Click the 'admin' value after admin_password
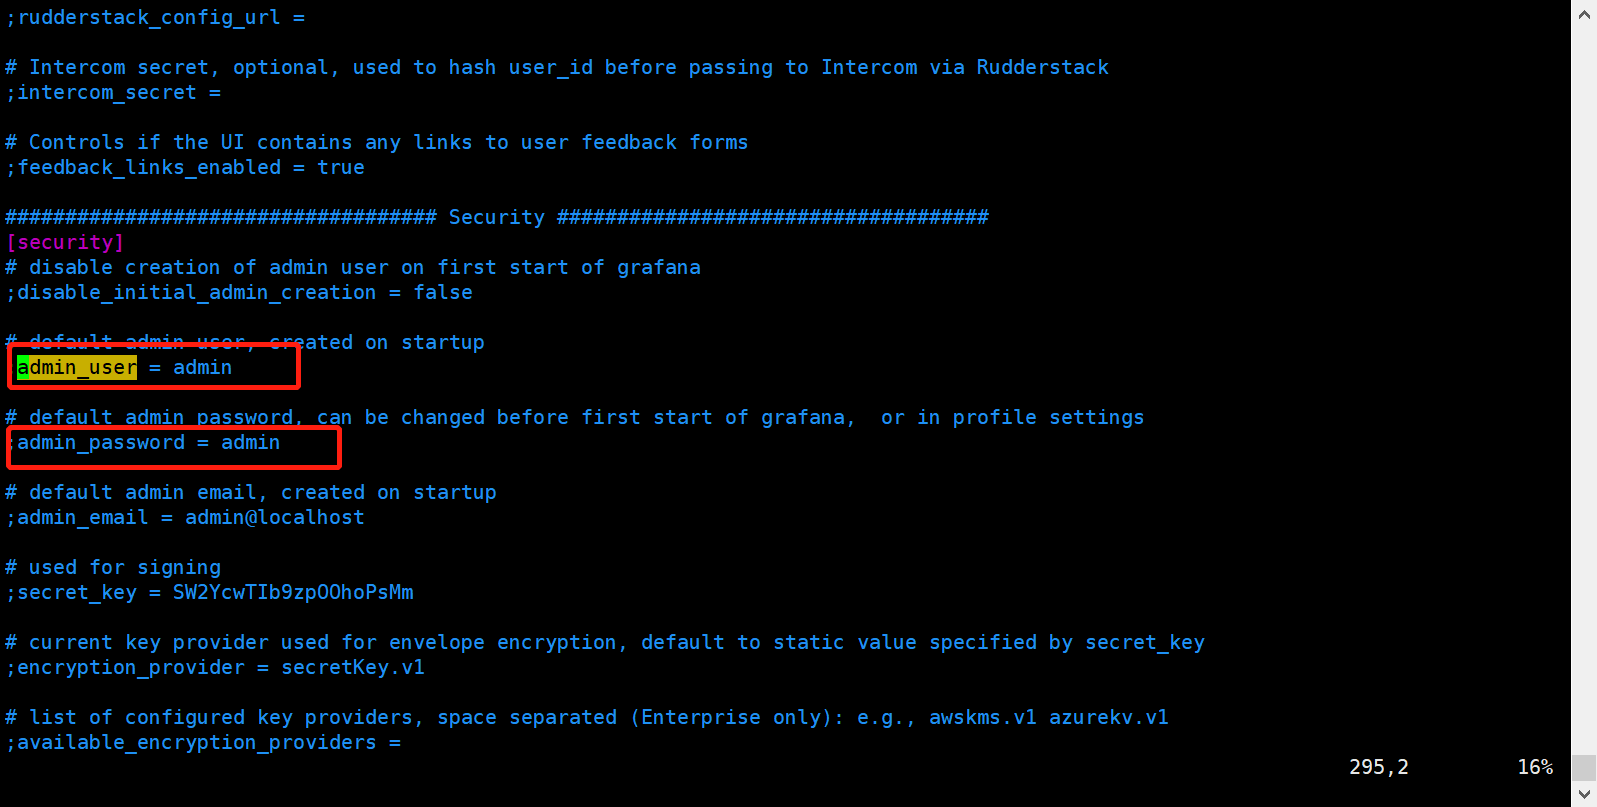The width and height of the screenshot is (1597, 807). pyautogui.click(x=250, y=443)
